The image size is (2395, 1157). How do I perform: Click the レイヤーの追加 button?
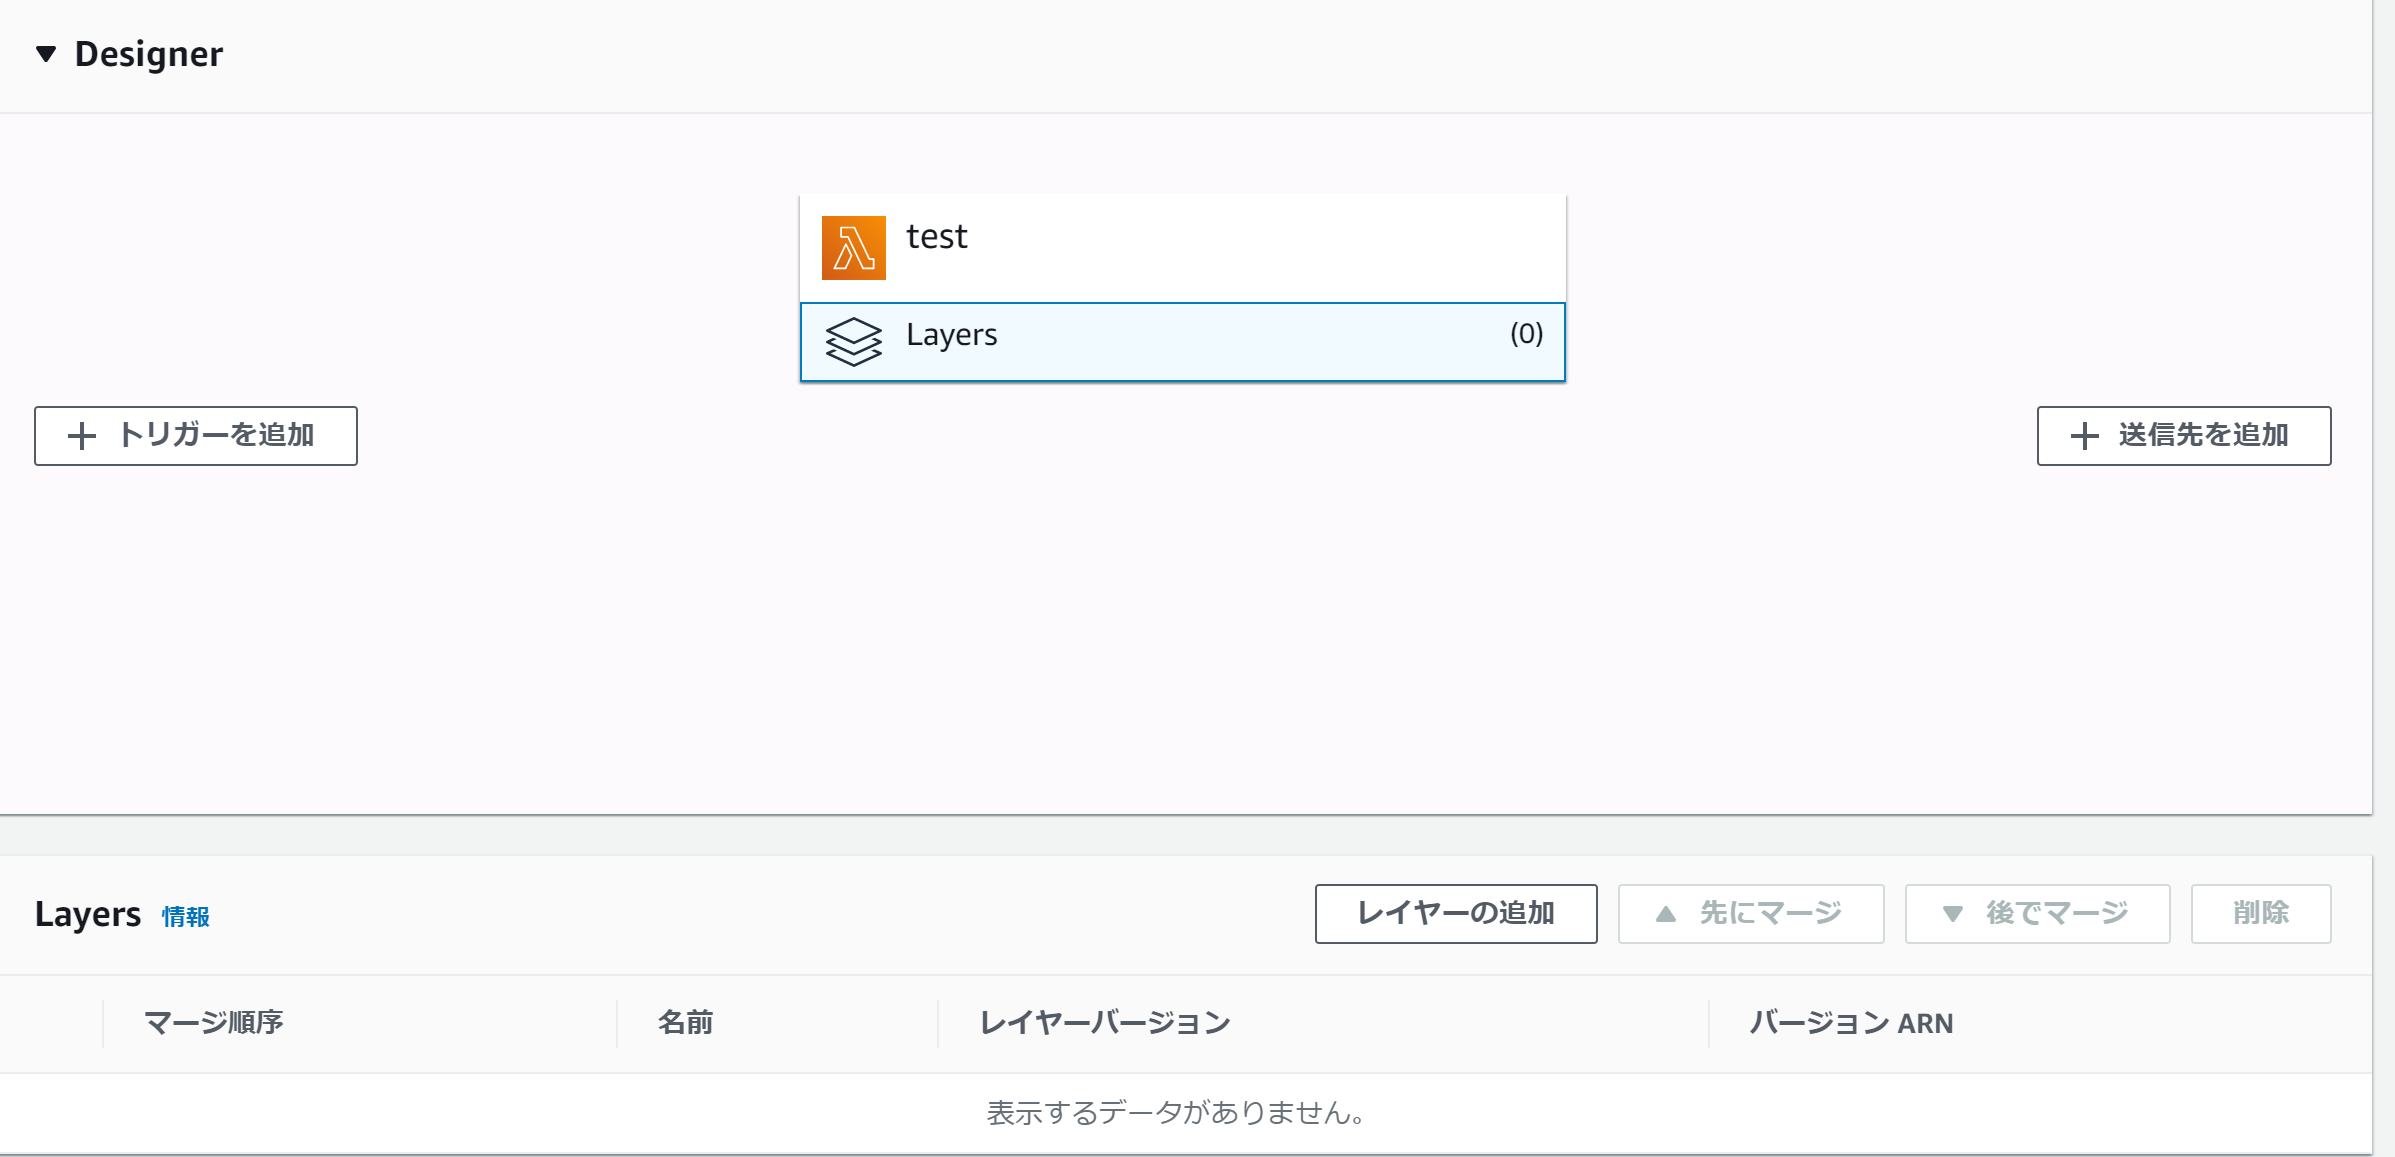(x=1456, y=913)
